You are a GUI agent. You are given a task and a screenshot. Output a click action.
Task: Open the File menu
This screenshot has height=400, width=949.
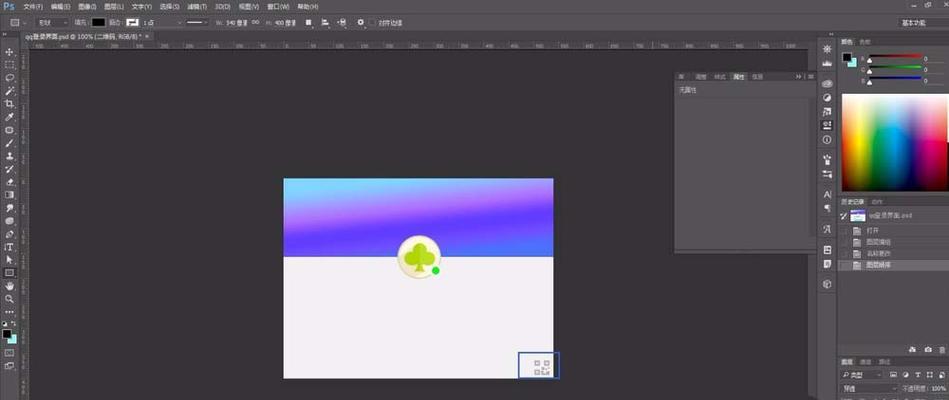(x=33, y=7)
